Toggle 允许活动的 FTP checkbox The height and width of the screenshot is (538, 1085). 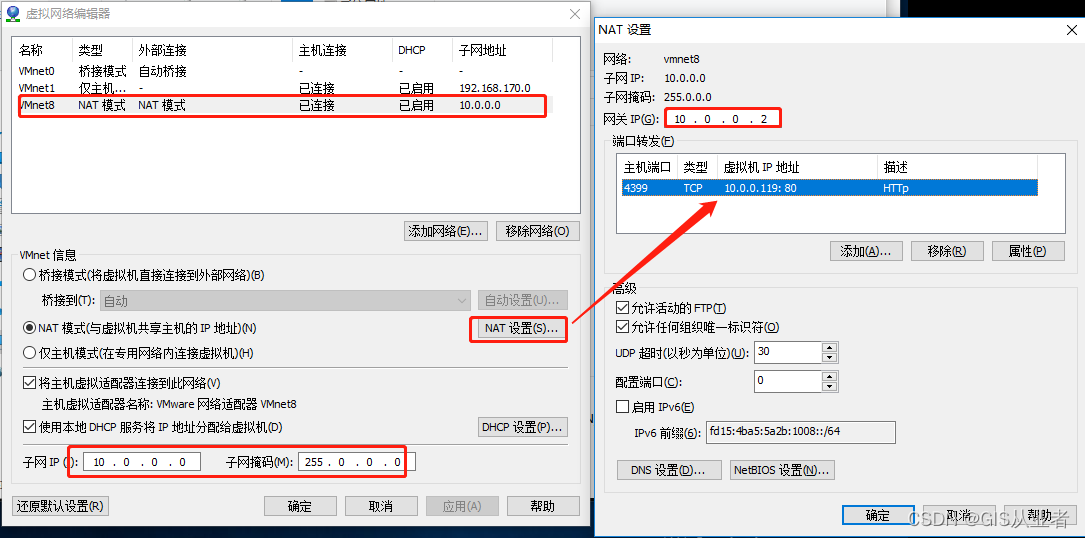click(621, 307)
